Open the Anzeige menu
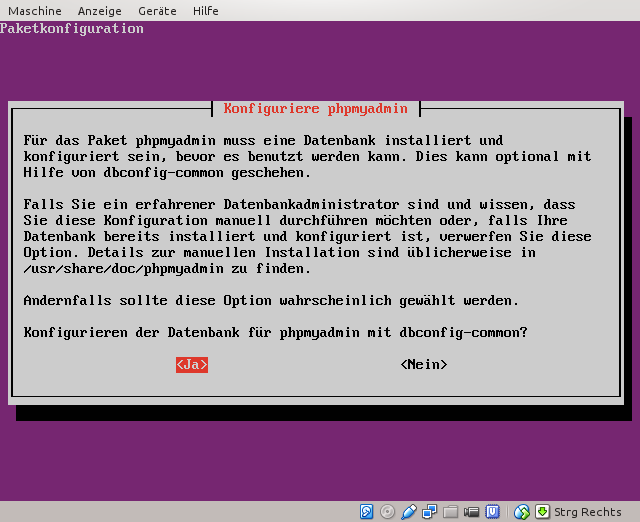The width and height of the screenshot is (640, 522). click(x=100, y=11)
